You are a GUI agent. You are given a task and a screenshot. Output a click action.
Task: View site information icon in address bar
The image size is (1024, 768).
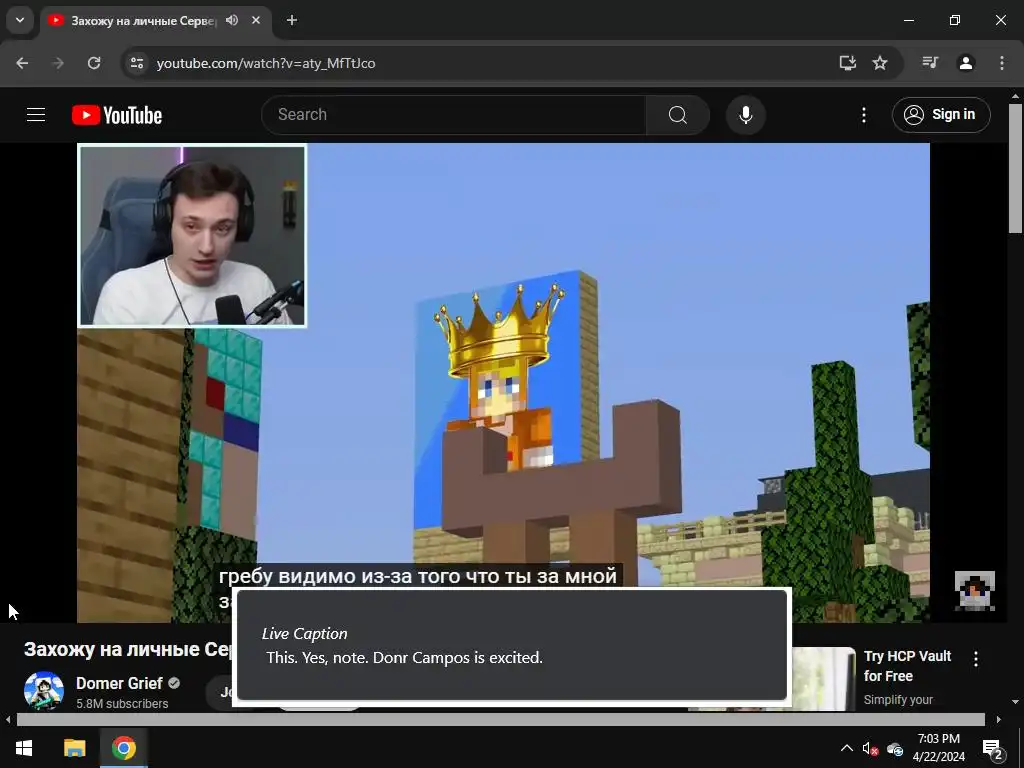coord(136,63)
